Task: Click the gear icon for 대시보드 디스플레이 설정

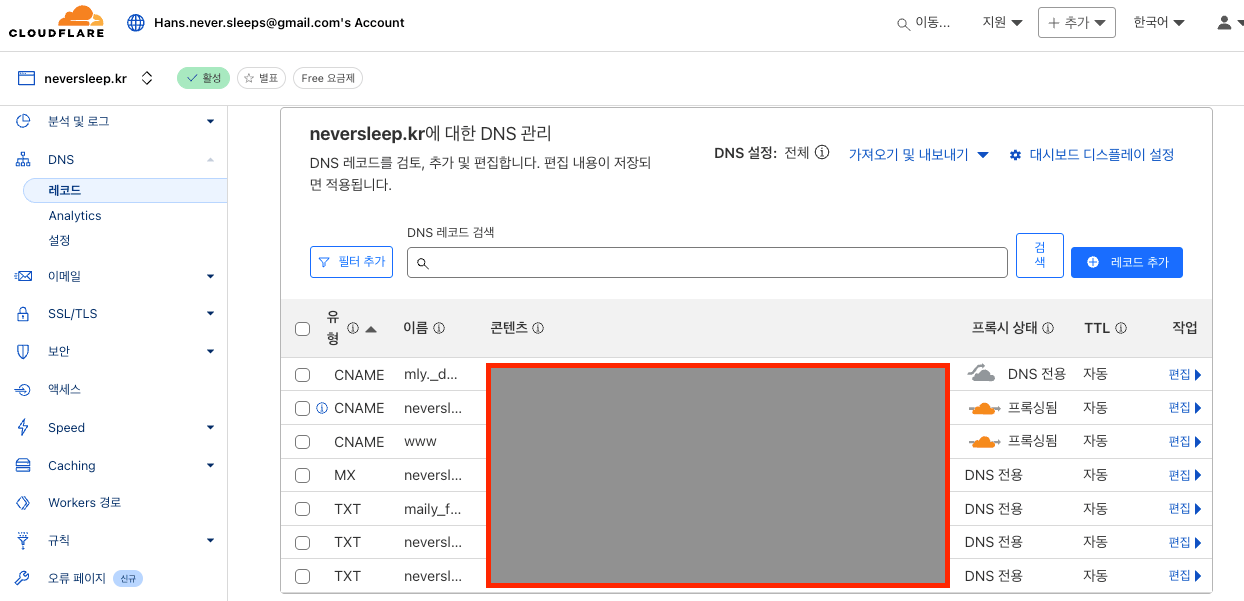Action: click(x=1015, y=155)
